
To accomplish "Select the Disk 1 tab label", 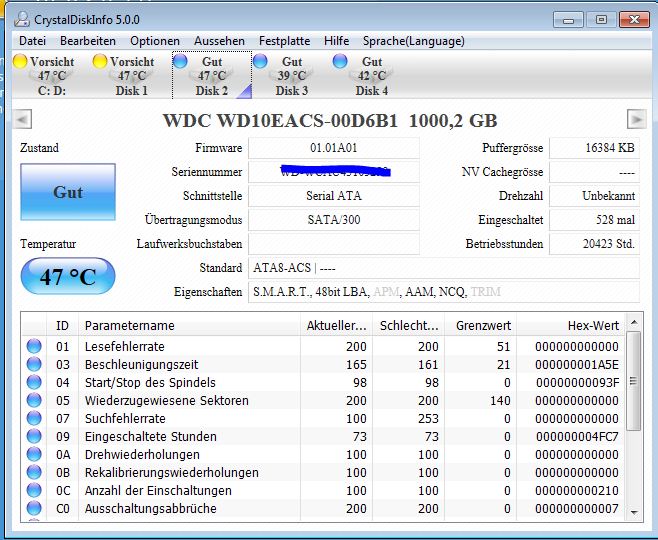I will pyautogui.click(x=132, y=91).
